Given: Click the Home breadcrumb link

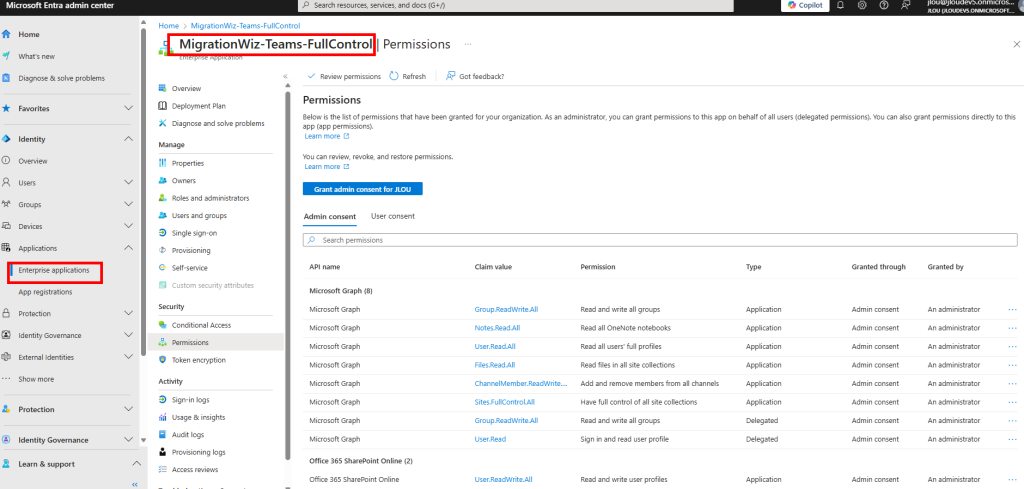Looking at the screenshot, I should (x=168, y=25).
